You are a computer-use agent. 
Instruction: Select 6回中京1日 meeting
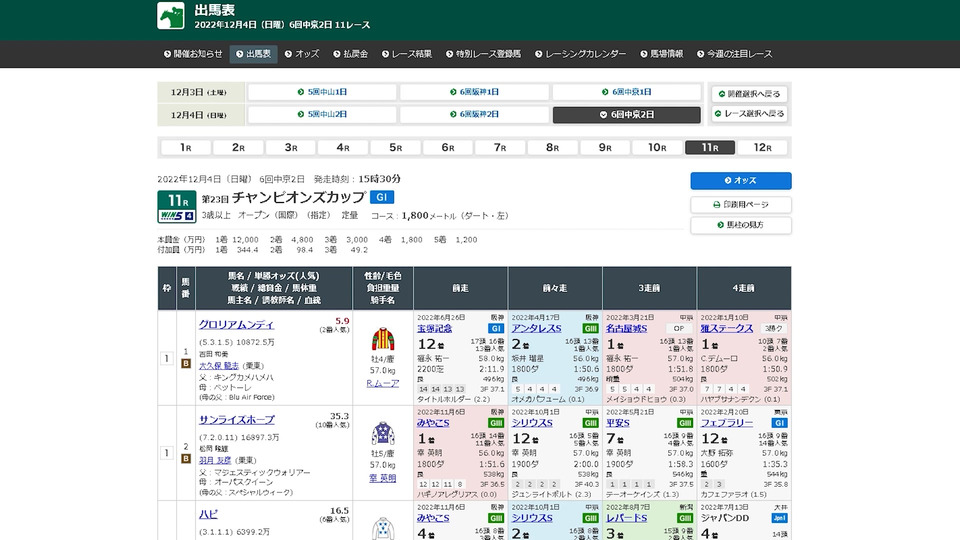click(x=627, y=92)
